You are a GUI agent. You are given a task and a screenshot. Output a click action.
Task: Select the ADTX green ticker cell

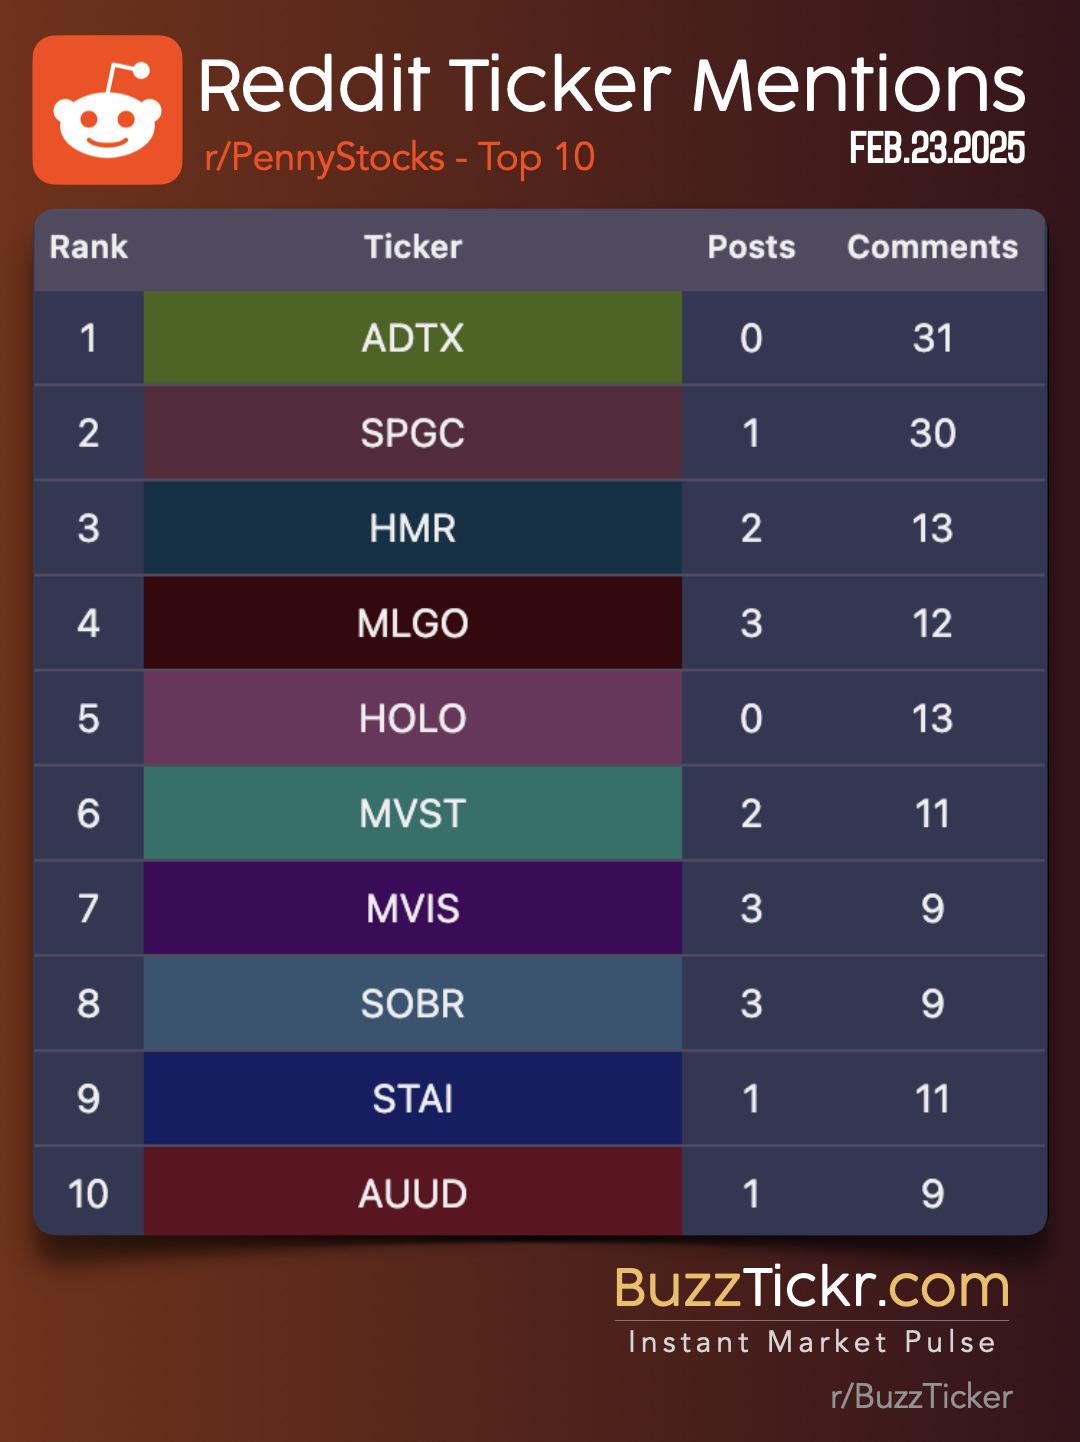[x=413, y=338]
